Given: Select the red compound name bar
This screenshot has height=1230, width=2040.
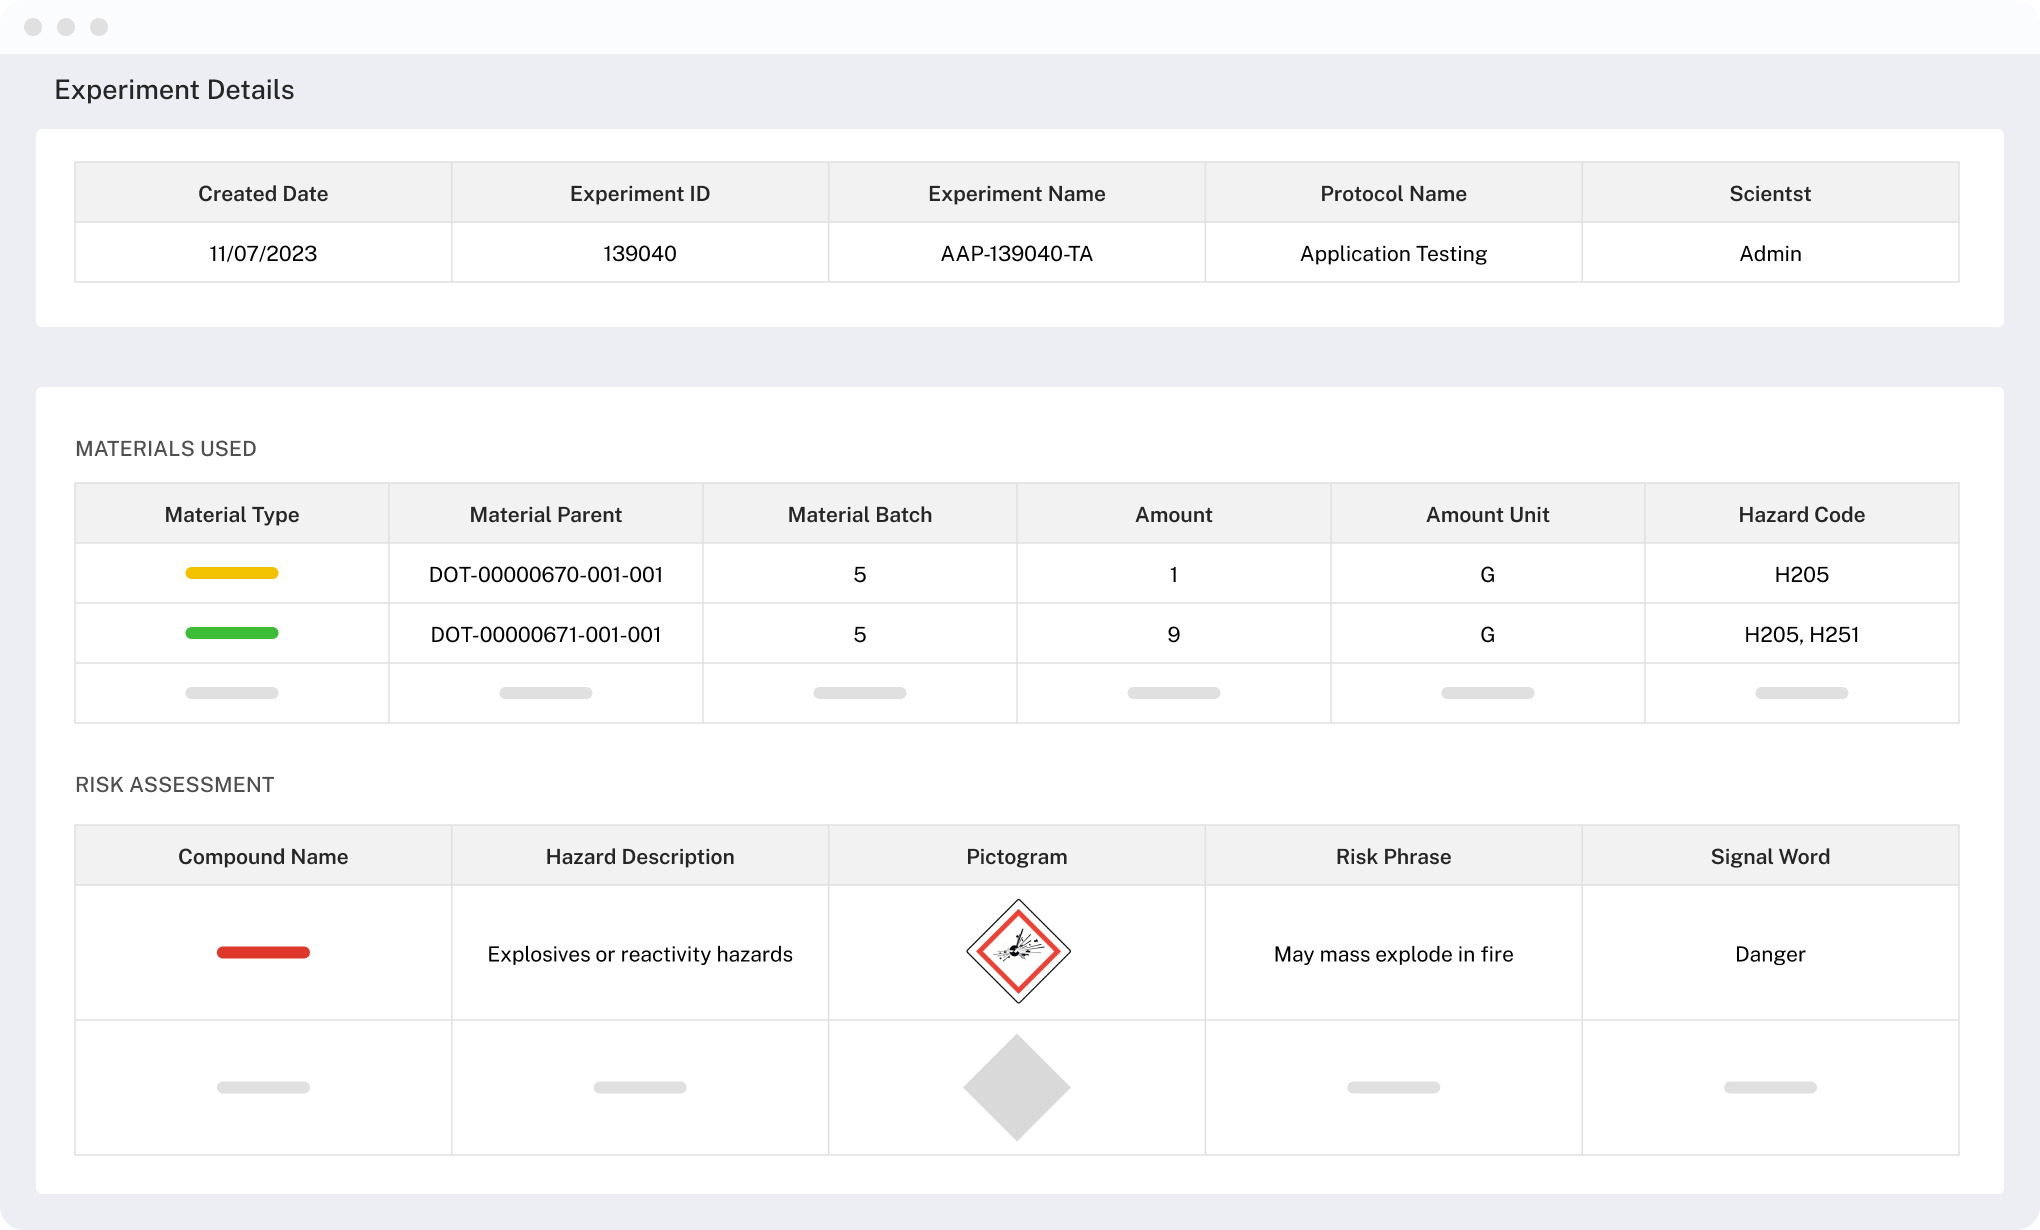Looking at the screenshot, I should (263, 952).
